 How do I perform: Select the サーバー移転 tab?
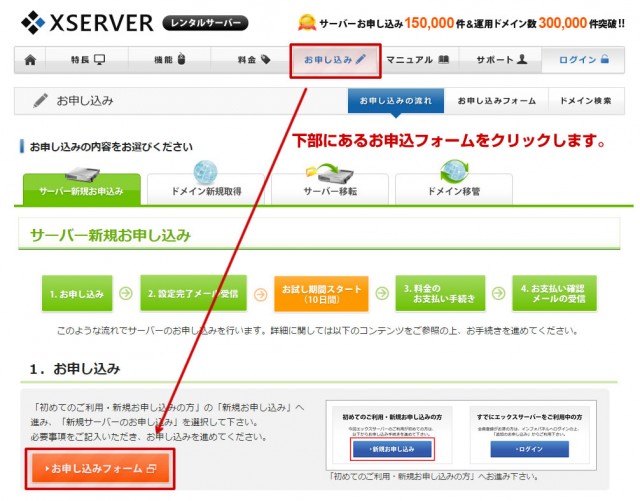pyautogui.click(x=330, y=190)
